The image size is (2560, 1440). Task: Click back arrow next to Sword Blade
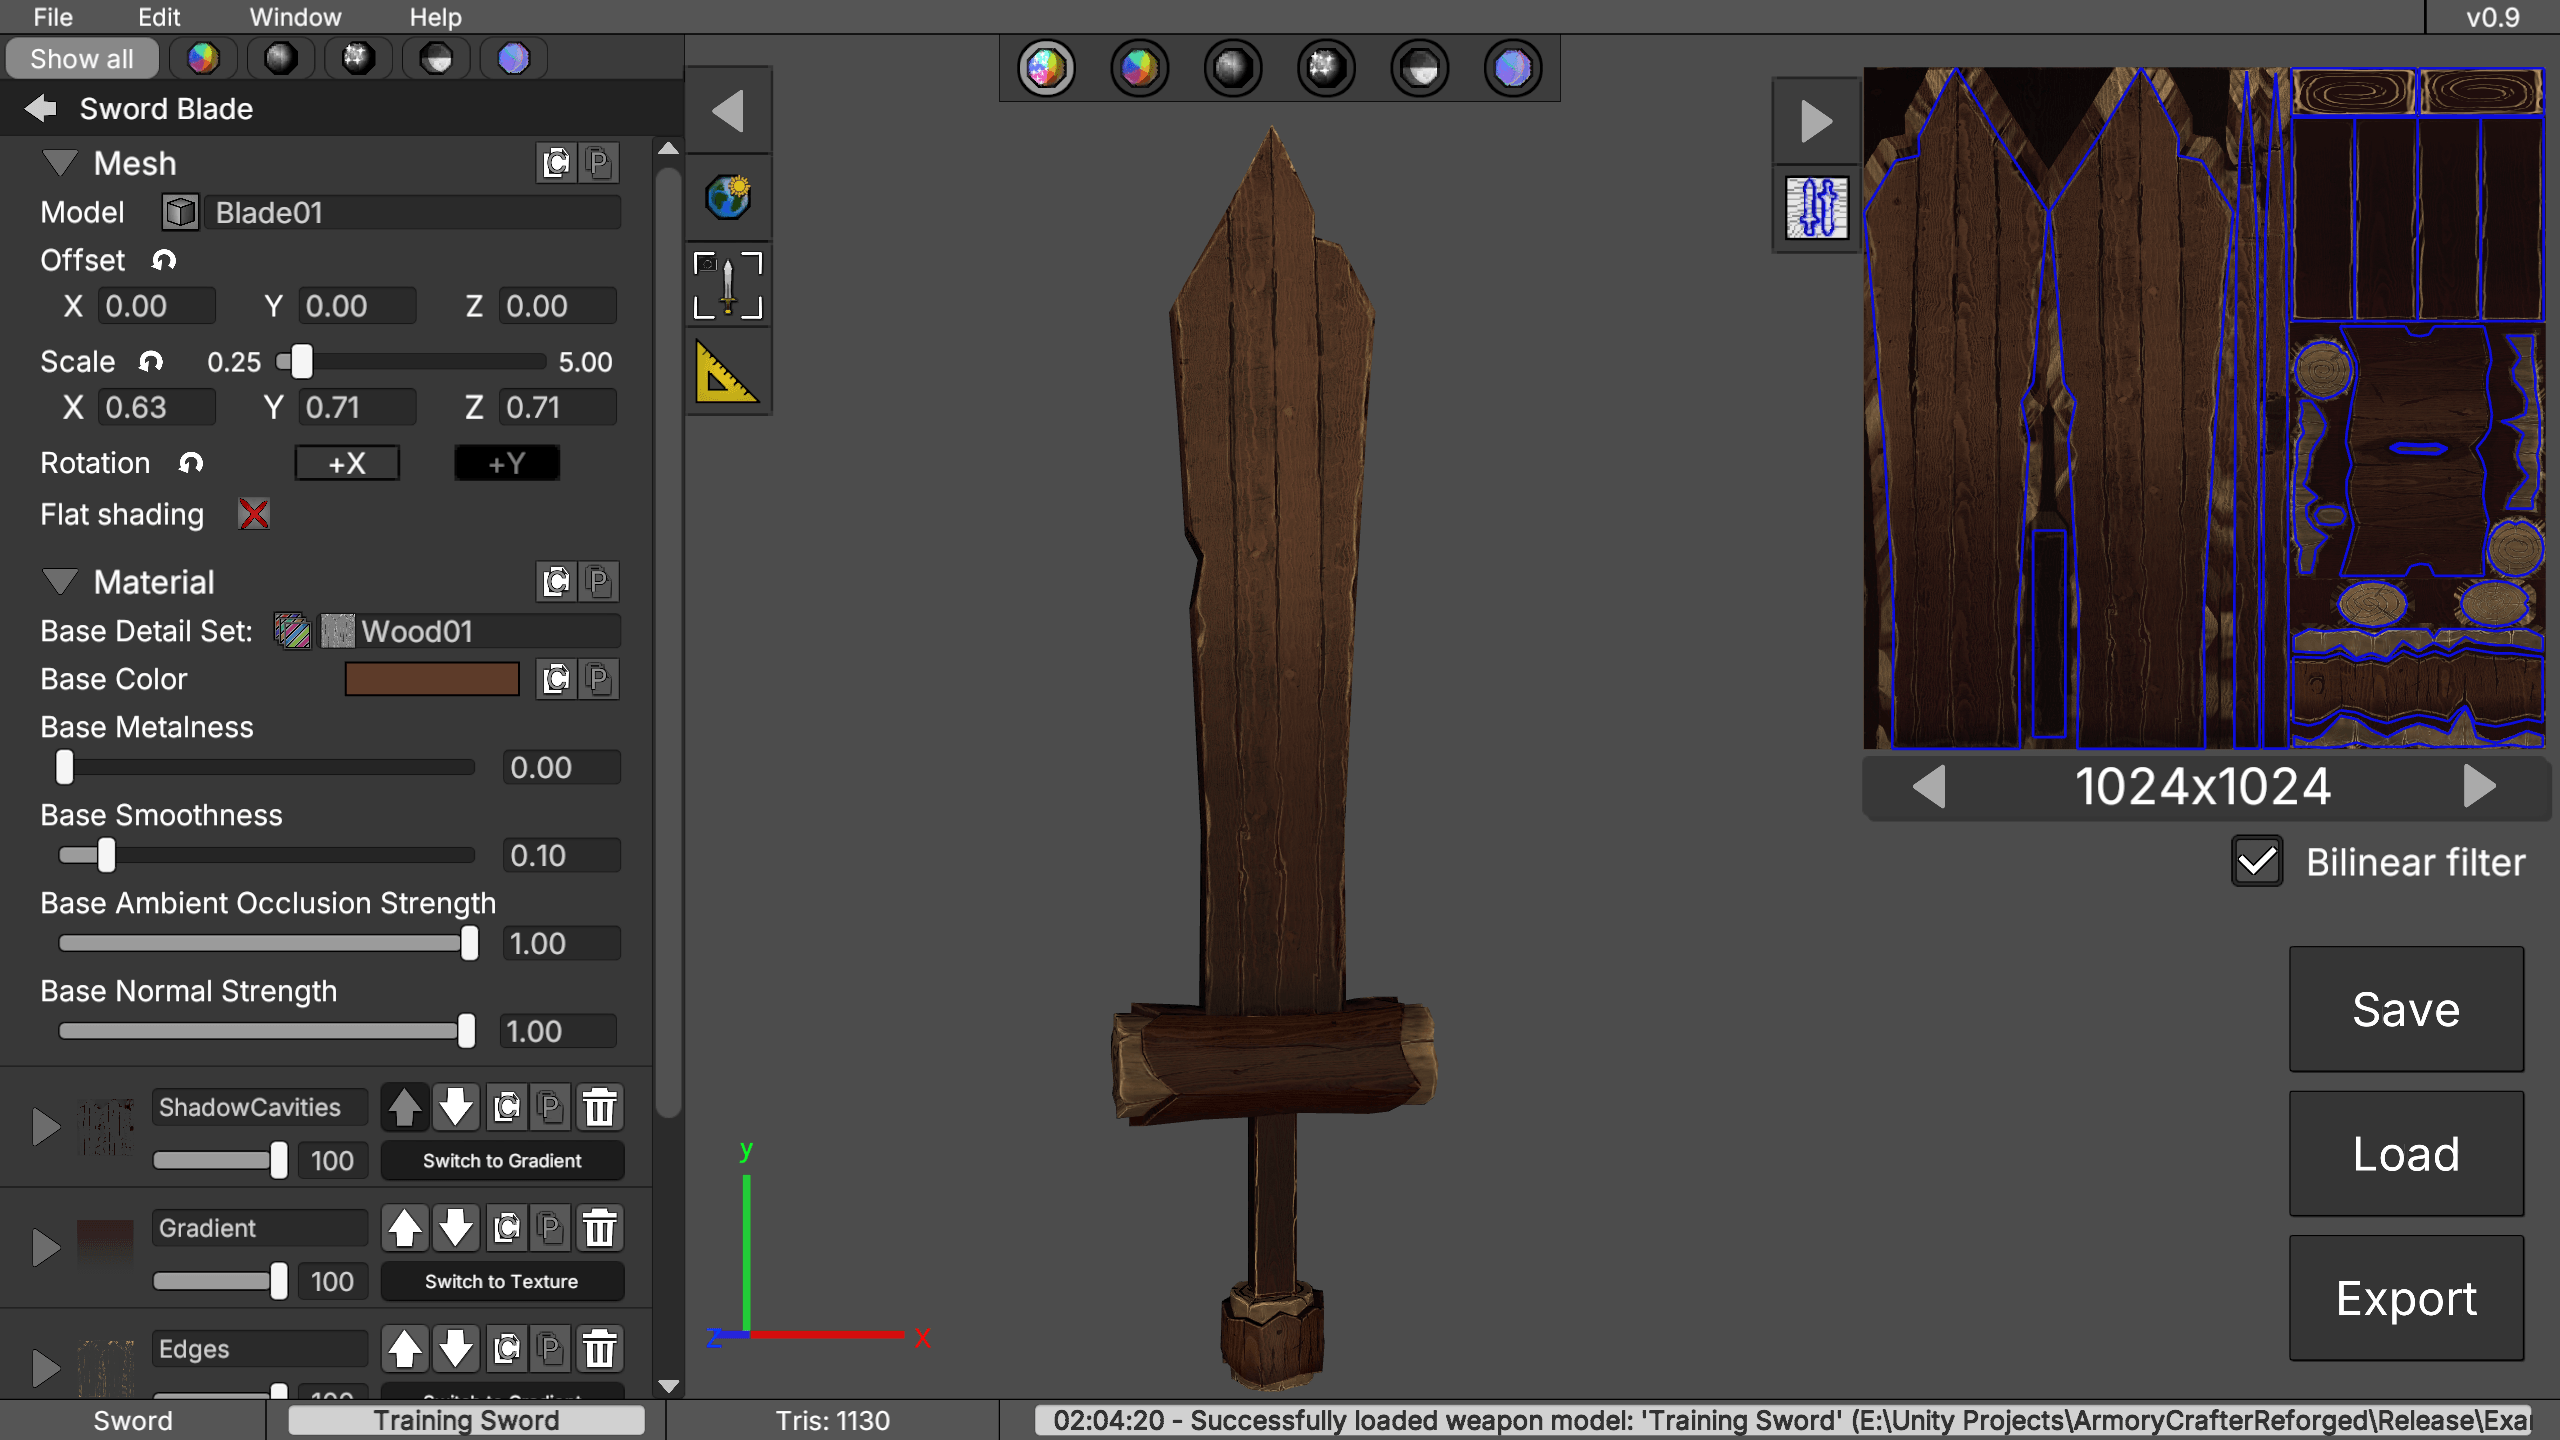(x=40, y=108)
